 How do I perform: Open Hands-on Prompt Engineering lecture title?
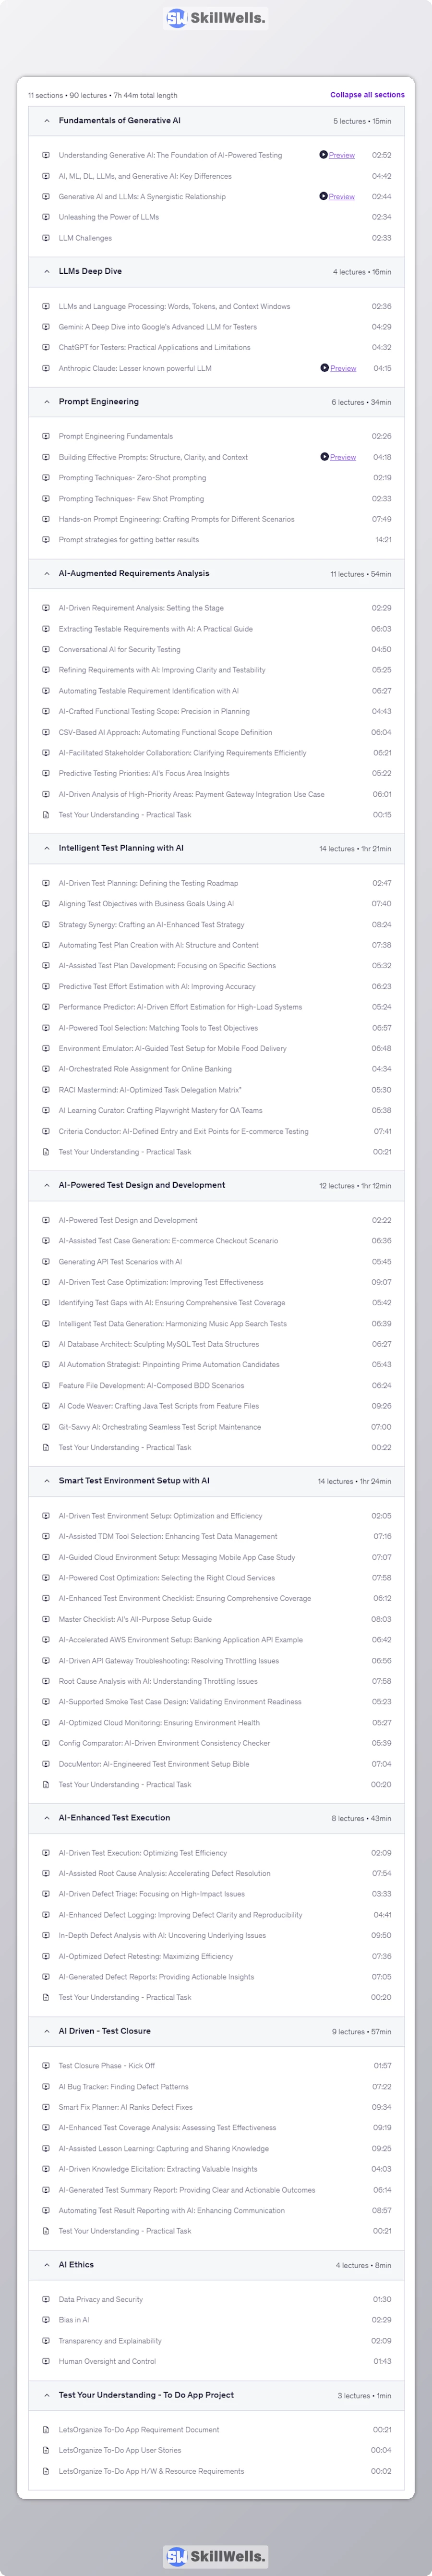(176, 519)
